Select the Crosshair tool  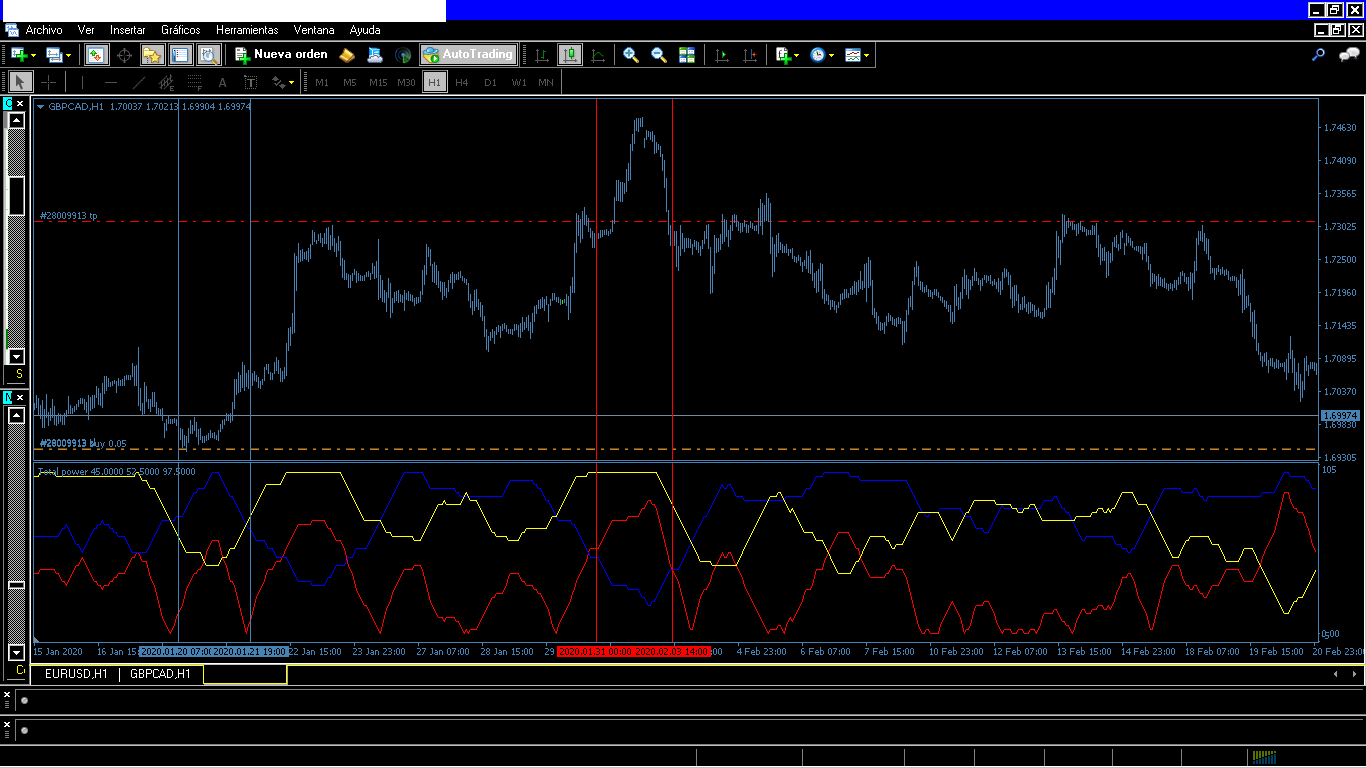(x=48, y=82)
